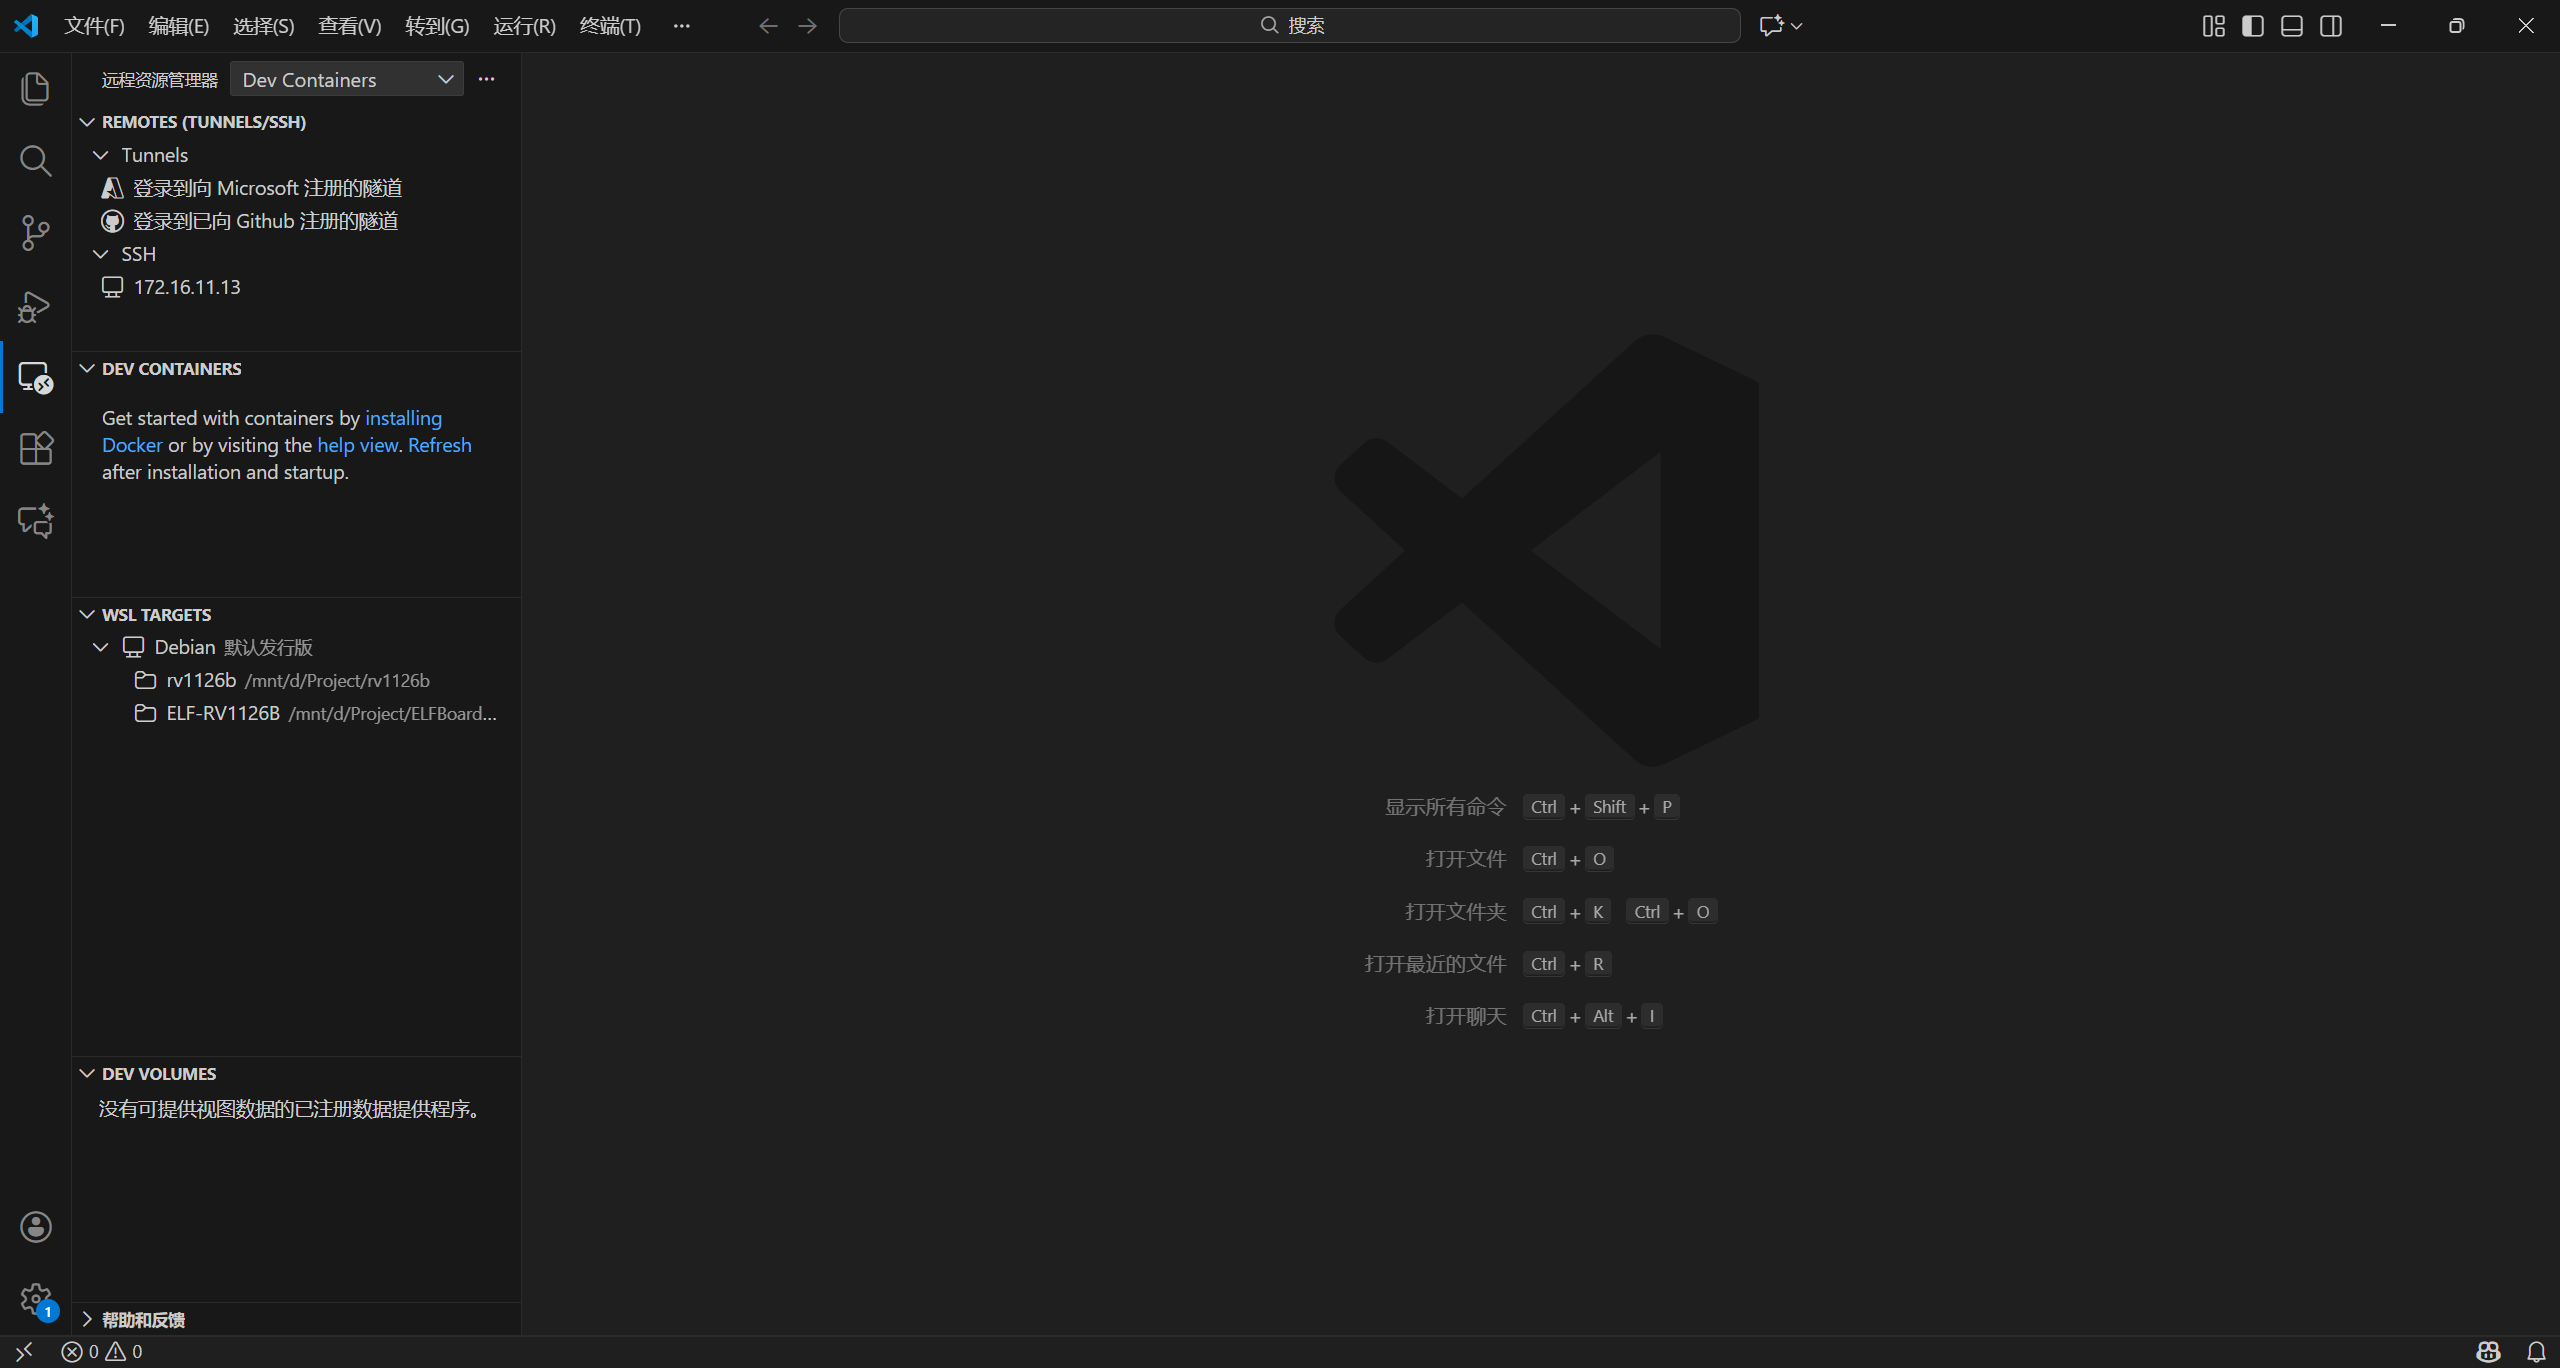Click the Accounts icon
This screenshot has width=2560, height=1368.
[x=35, y=1227]
